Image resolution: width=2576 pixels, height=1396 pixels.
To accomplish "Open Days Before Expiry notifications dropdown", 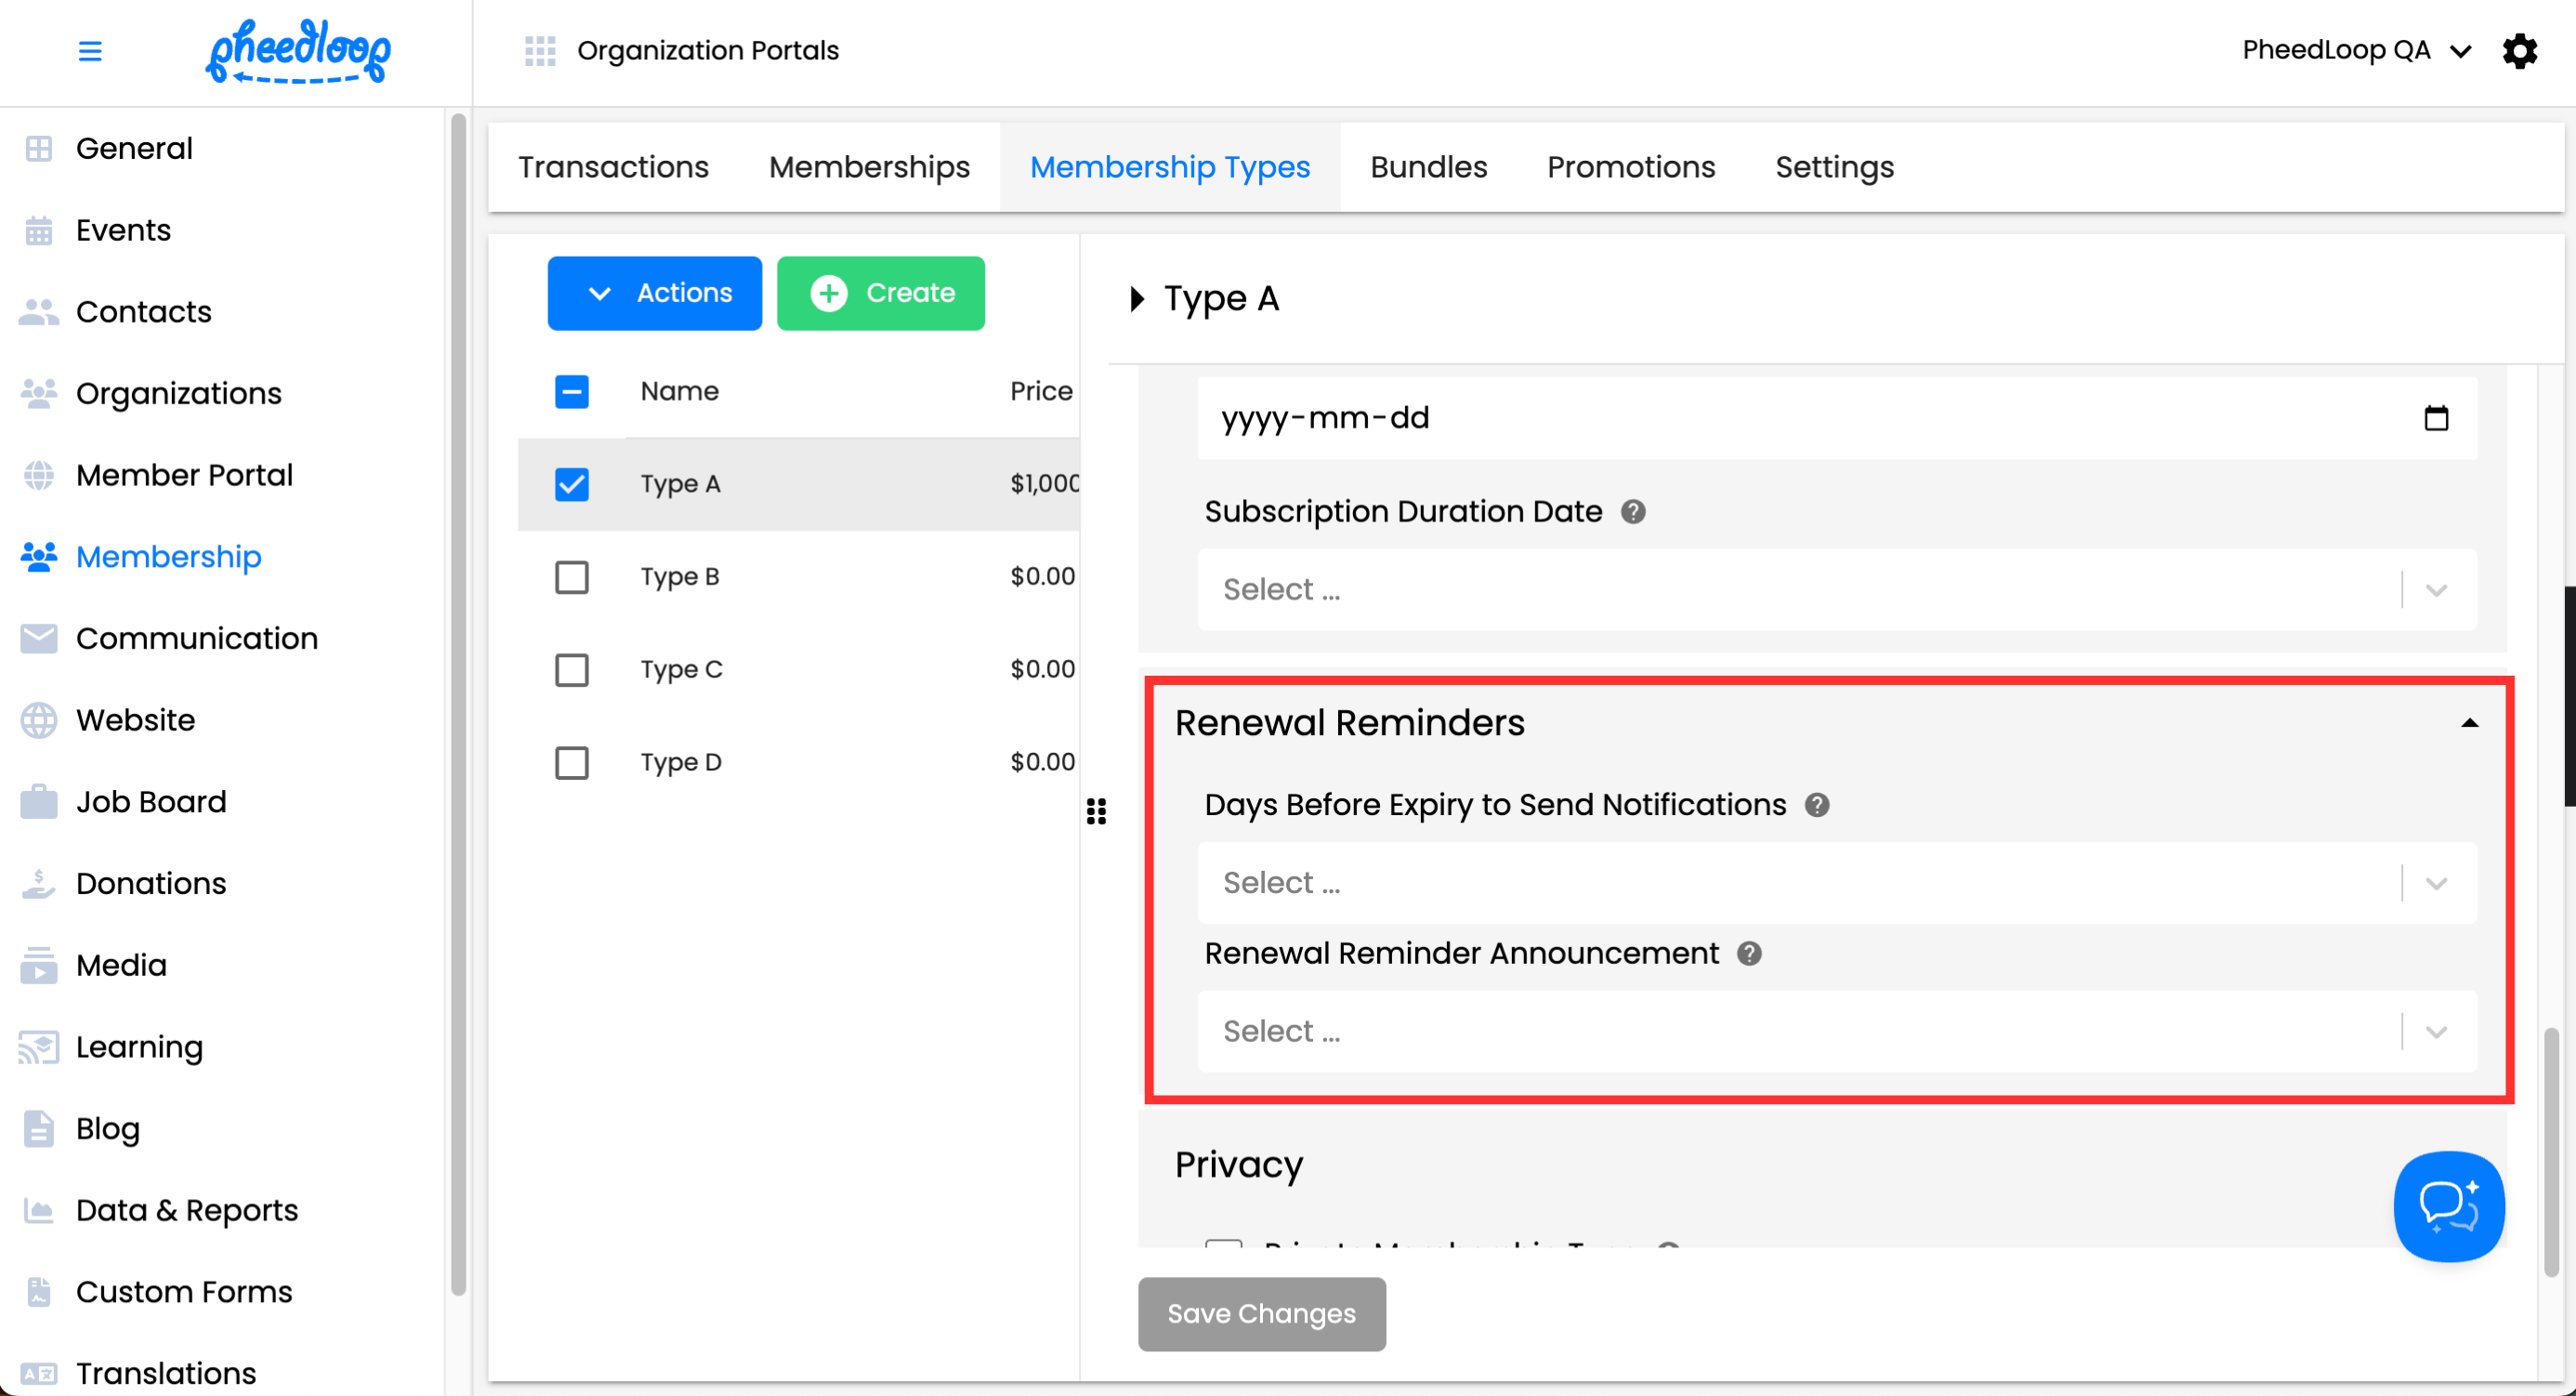I will pos(1836,883).
